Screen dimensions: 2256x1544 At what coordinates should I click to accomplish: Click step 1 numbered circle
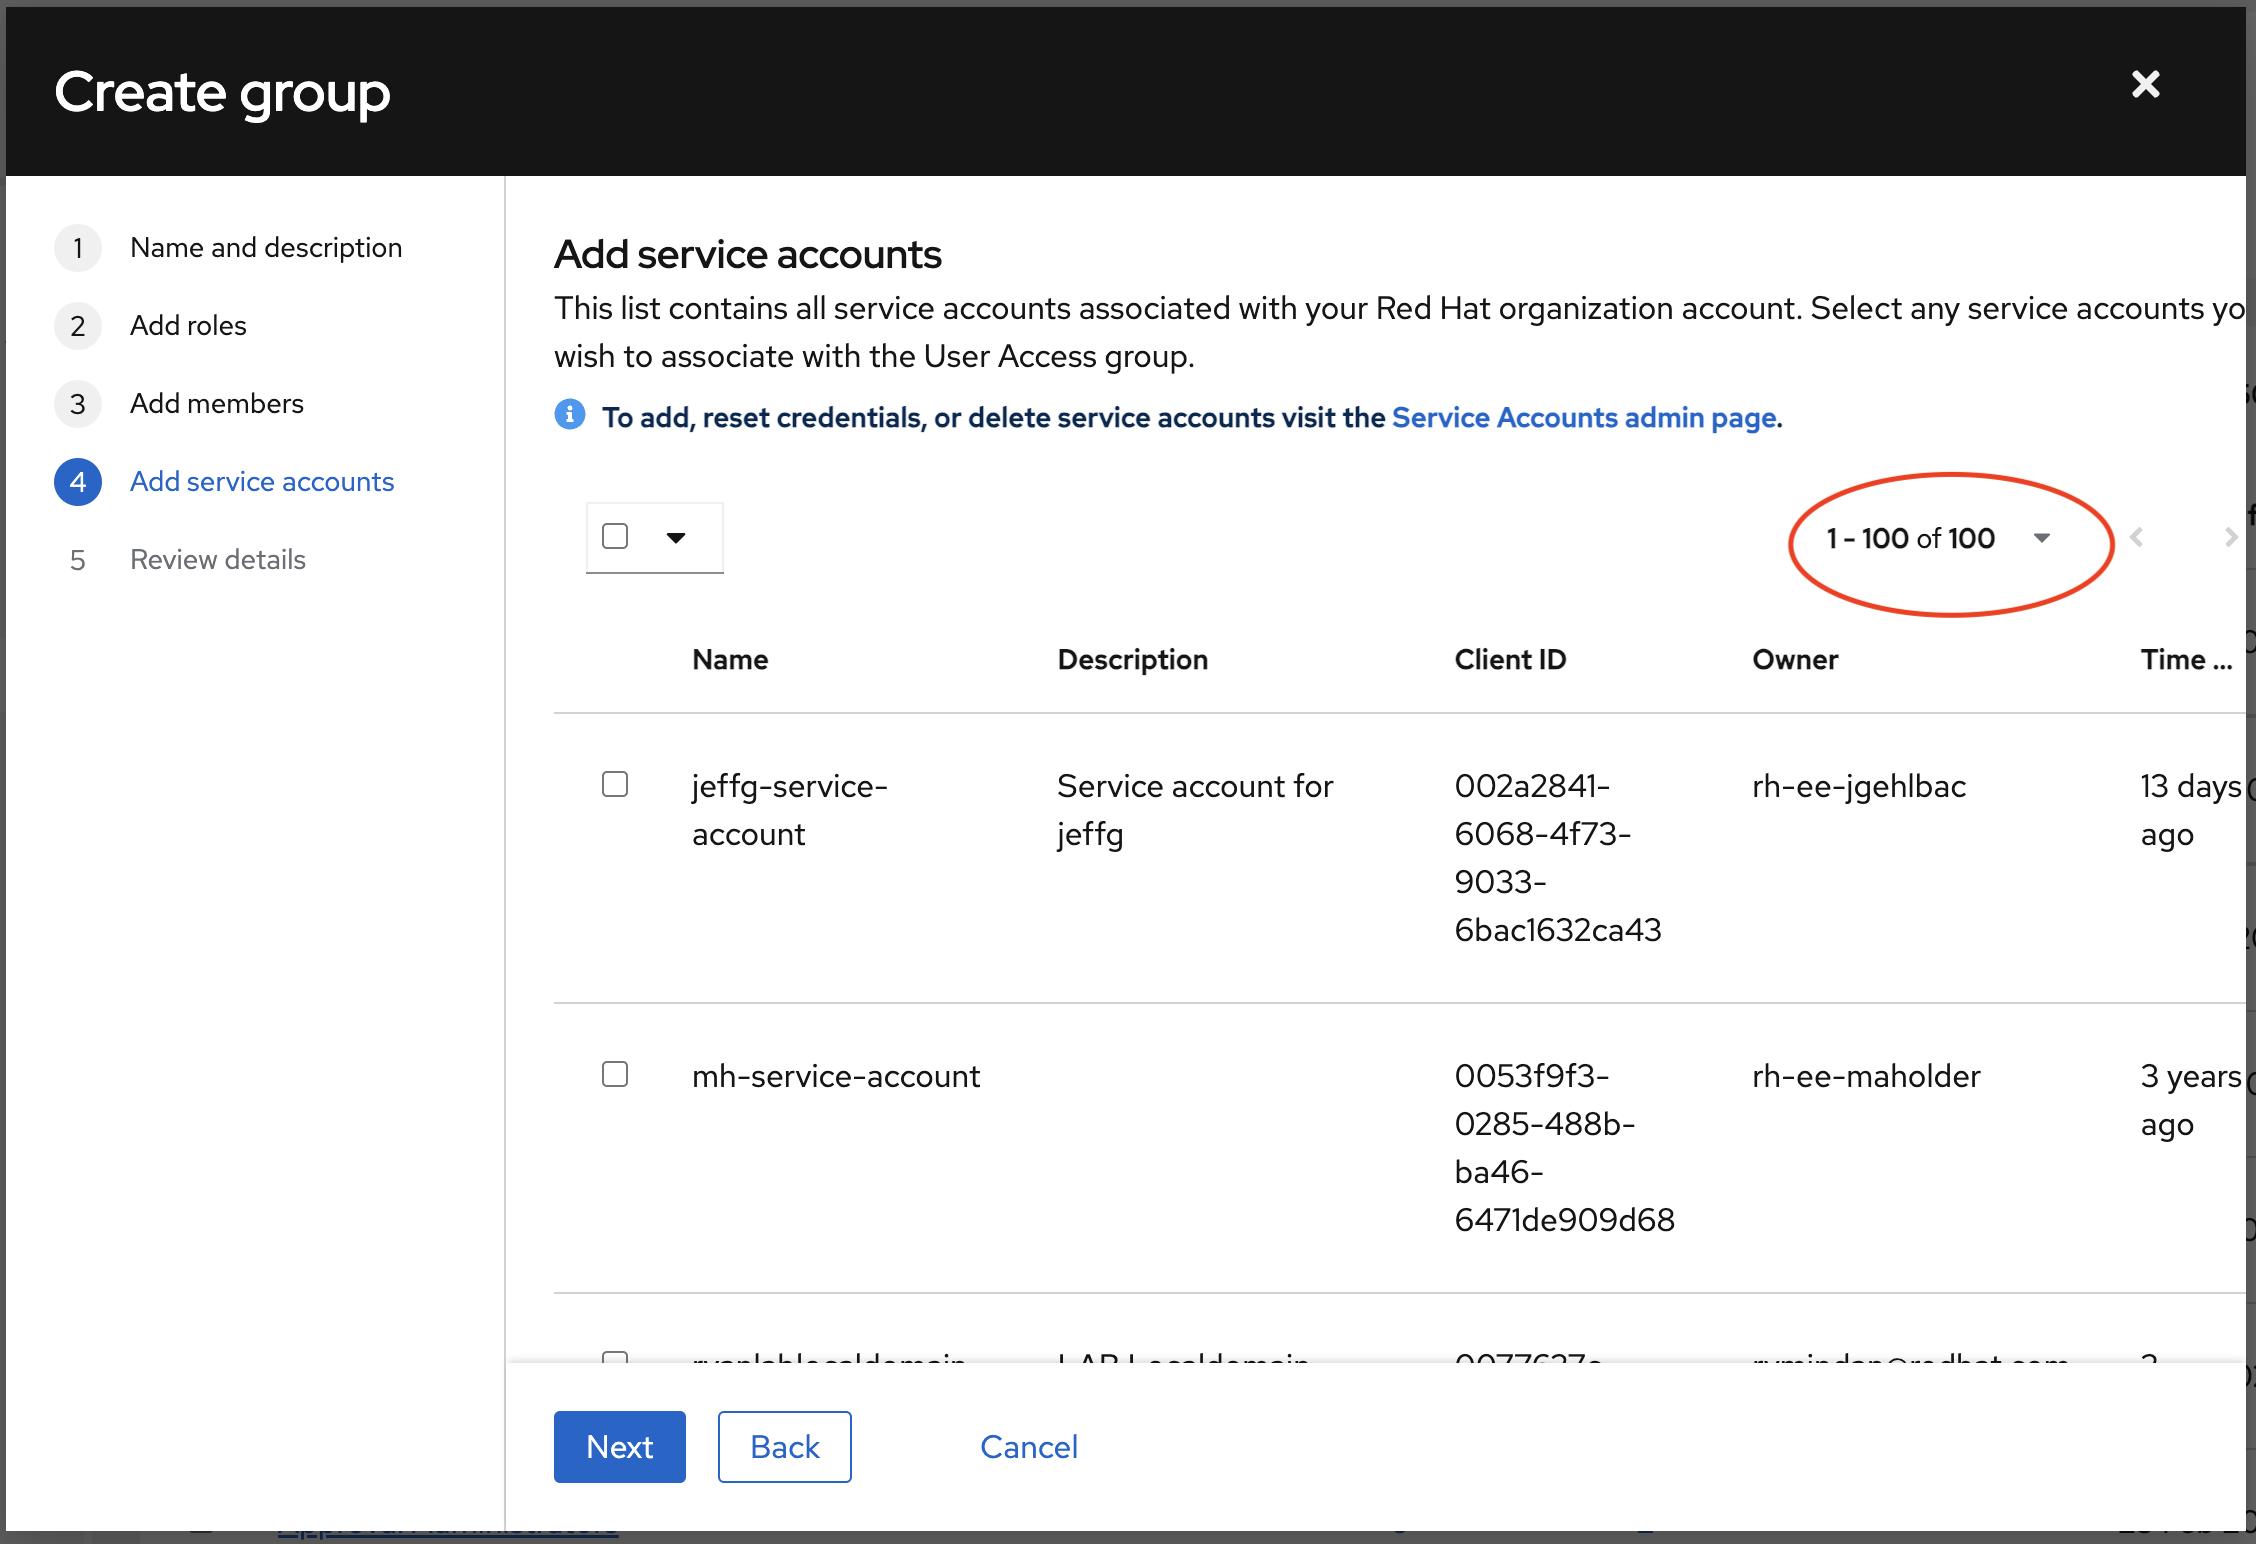(x=78, y=248)
